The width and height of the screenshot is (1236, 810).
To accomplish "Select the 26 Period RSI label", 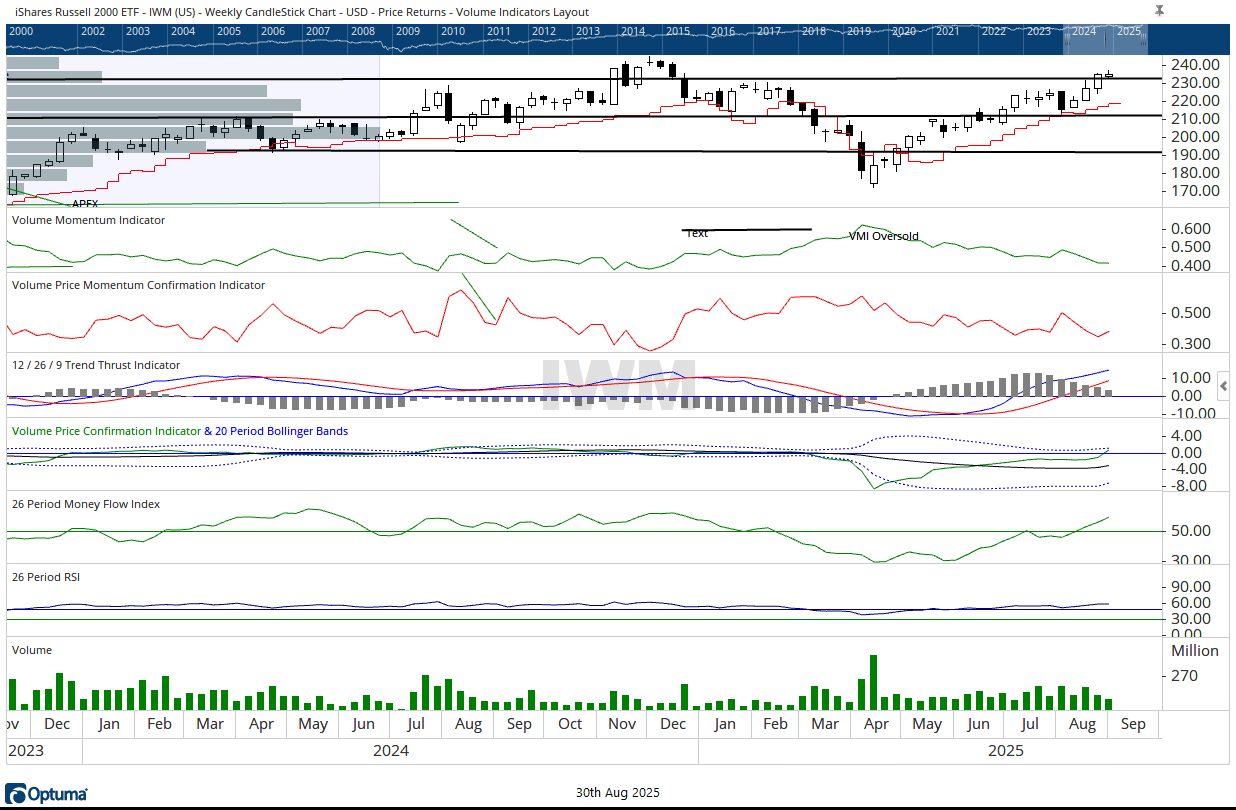I will click(x=47, y=577).
